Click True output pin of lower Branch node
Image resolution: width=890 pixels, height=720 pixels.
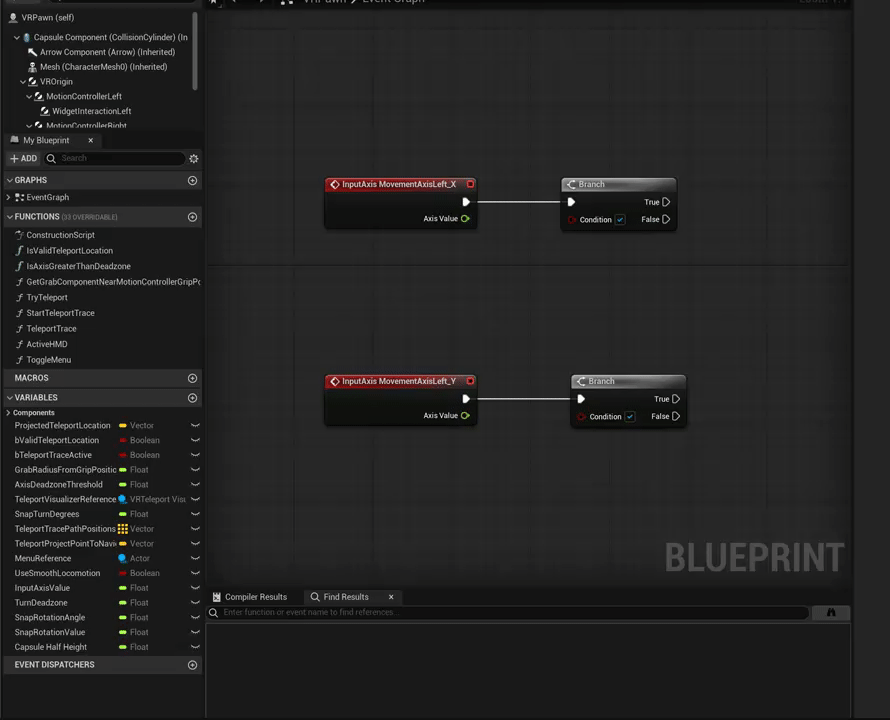click(676, 399)
